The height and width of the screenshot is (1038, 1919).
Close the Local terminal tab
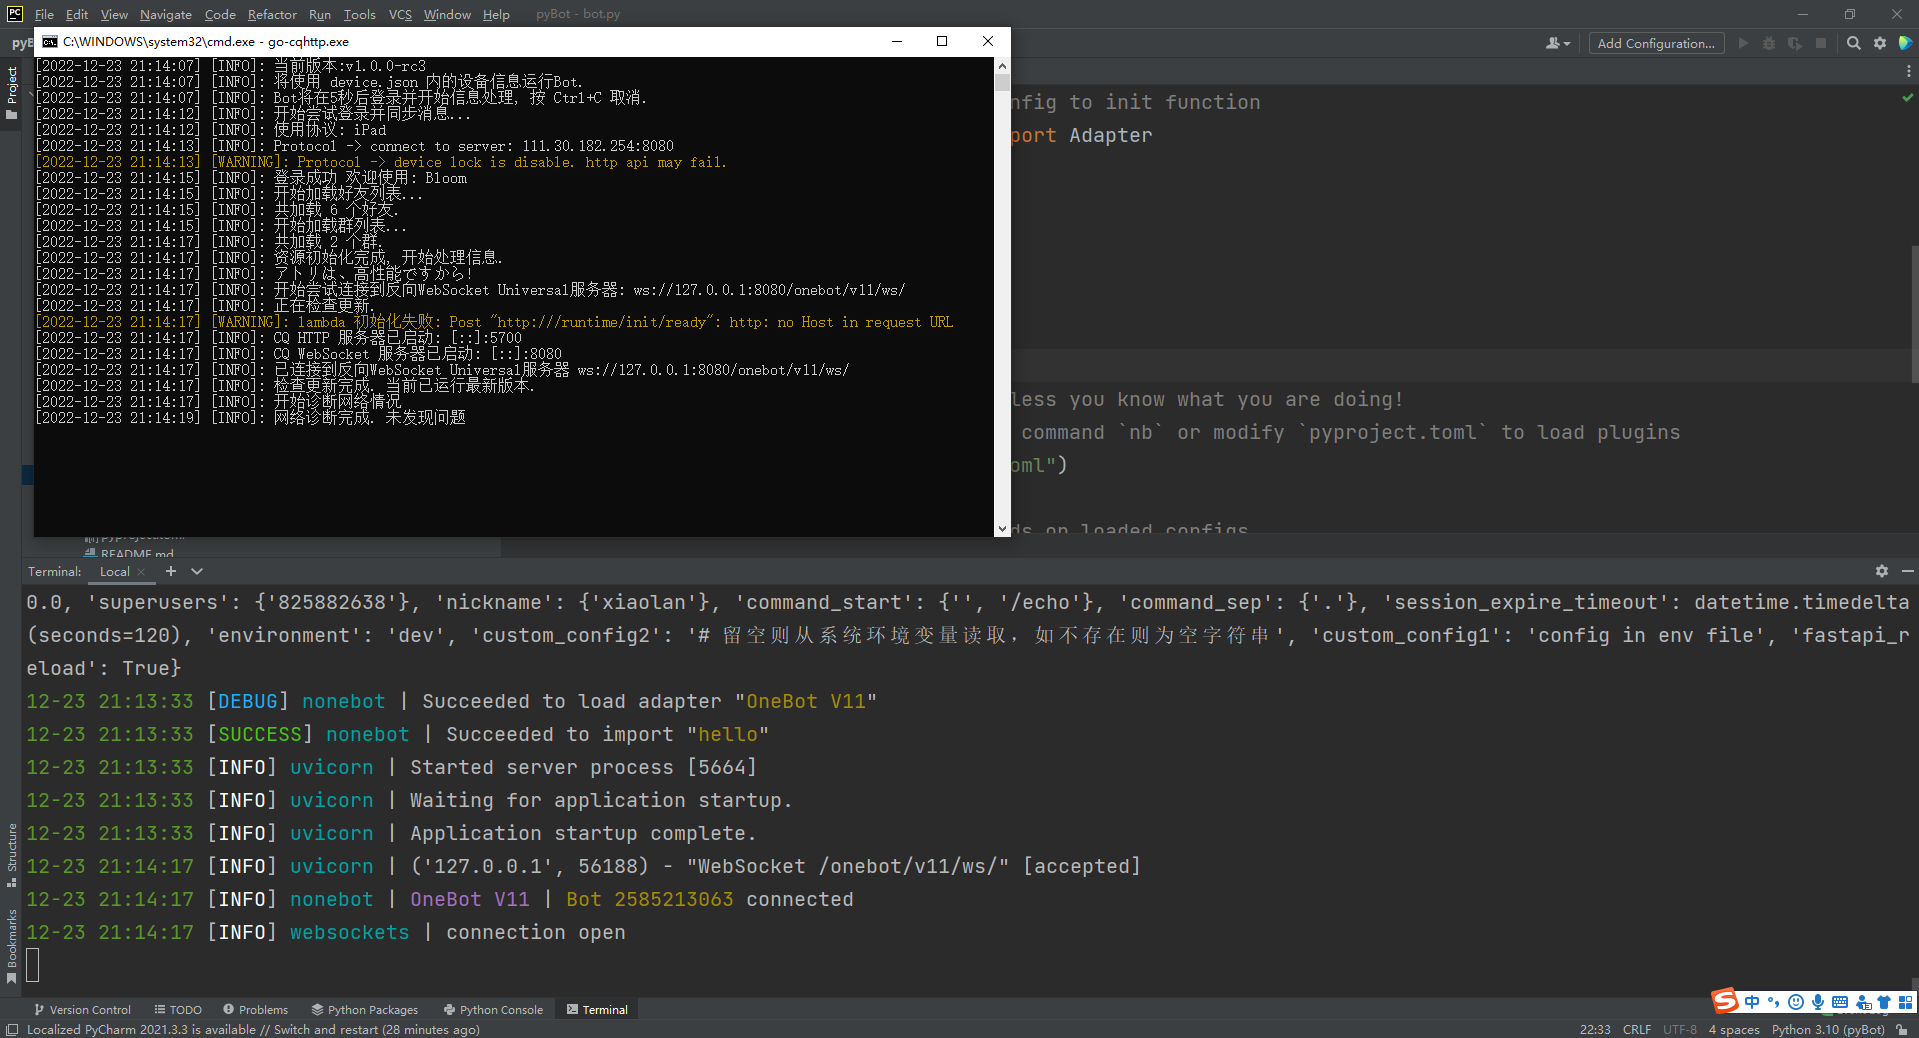tap(141, 571)
